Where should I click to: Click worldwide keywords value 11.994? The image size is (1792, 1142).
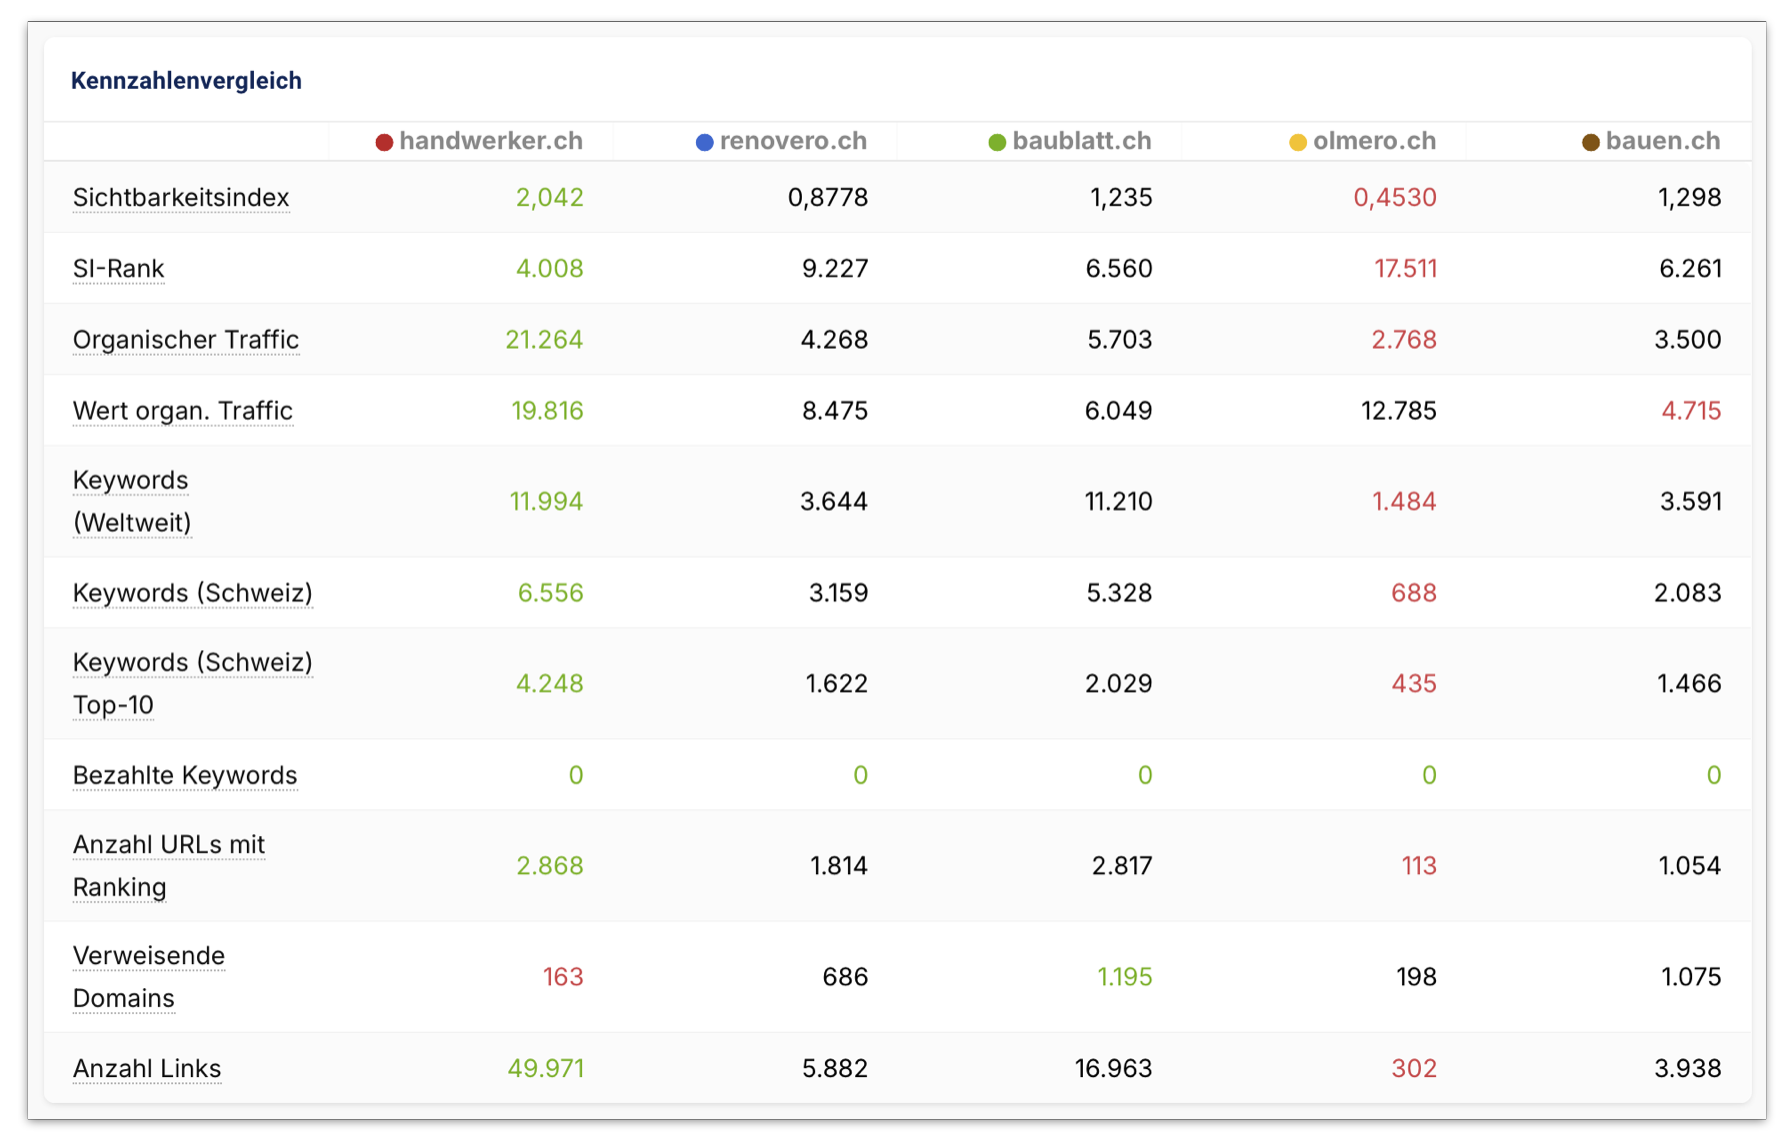tap(546, 502)
